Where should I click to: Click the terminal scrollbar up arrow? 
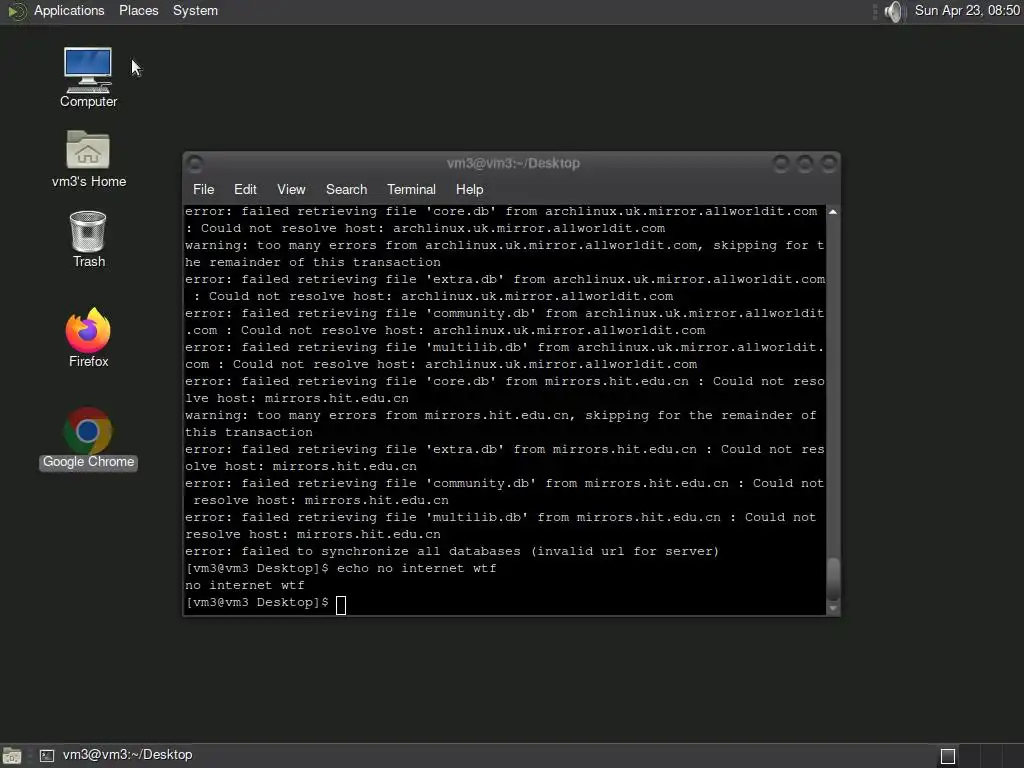tap(833, 212)
